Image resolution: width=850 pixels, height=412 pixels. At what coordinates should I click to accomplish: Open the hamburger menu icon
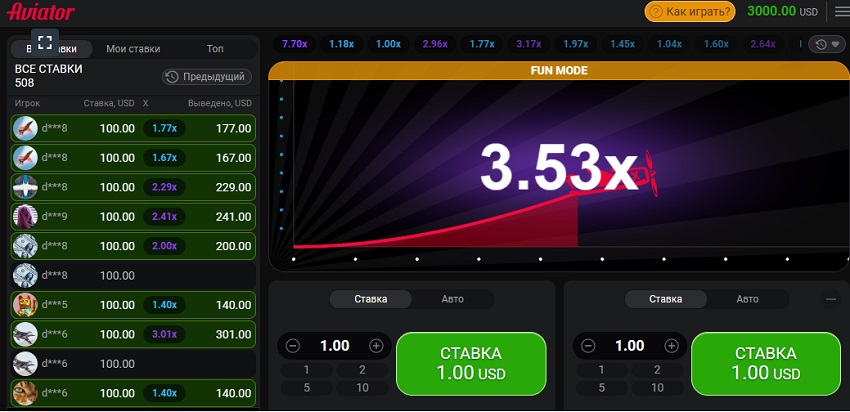(842, 12)
